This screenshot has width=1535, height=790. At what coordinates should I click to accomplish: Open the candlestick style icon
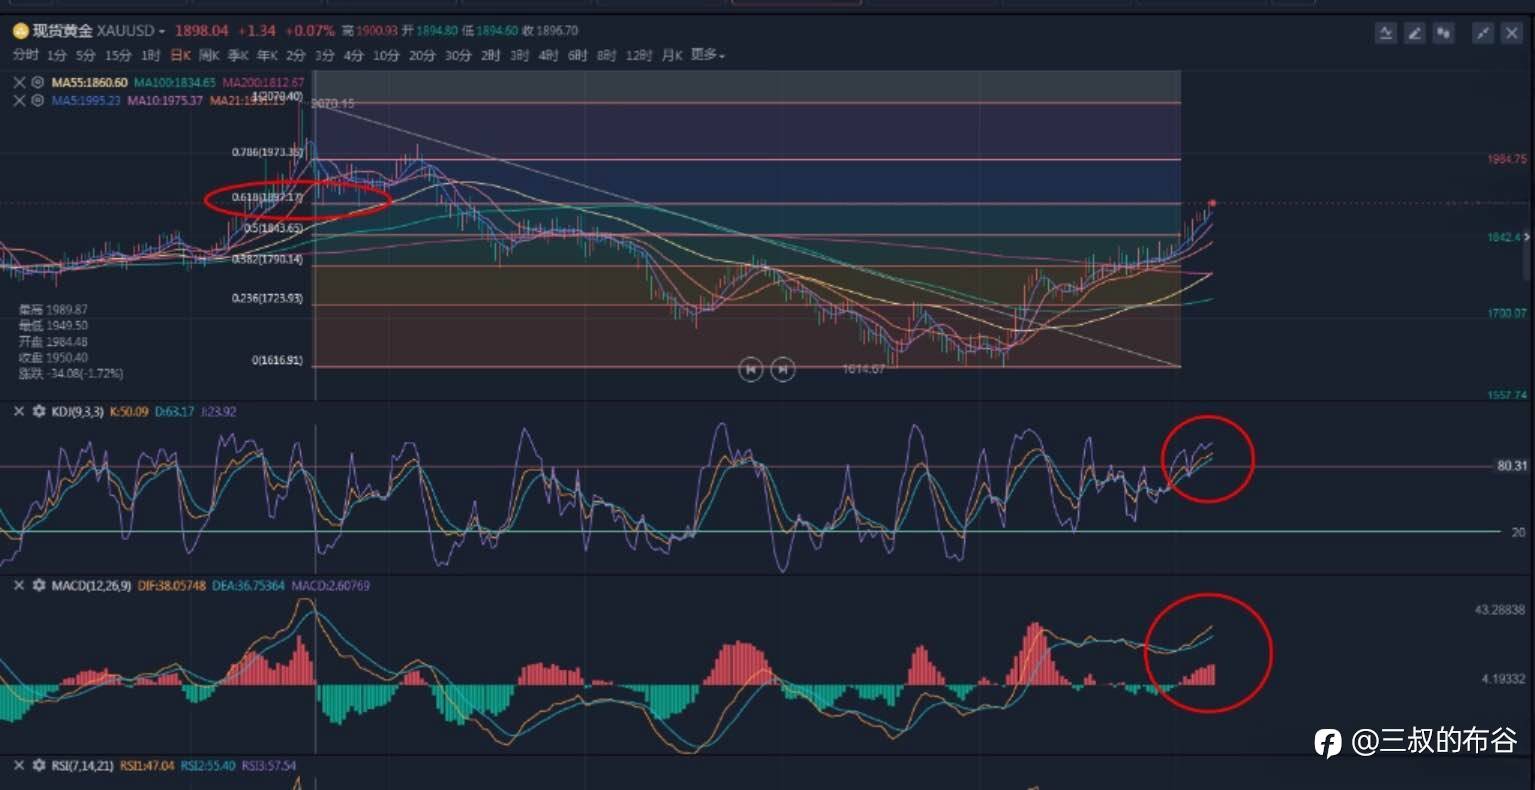(1442, 33)
